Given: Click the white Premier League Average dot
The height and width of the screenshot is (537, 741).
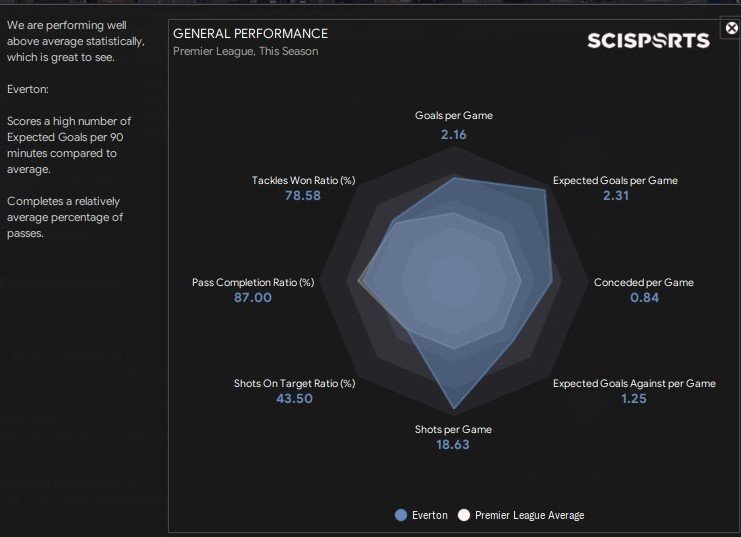Looking at the screenshot, I should pyautogui.click(x=463, y=515).
